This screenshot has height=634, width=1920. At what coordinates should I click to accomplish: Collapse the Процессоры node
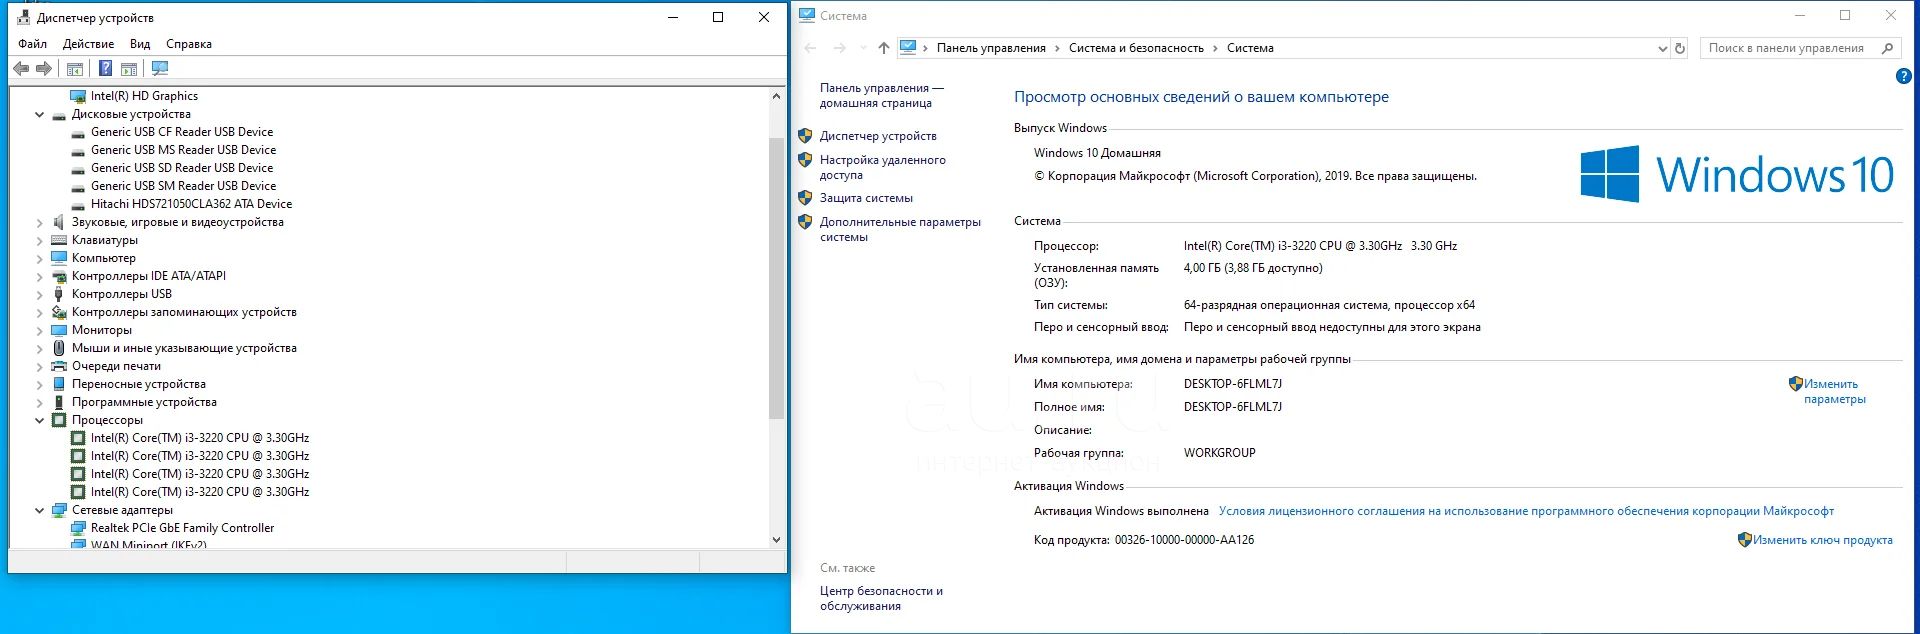pos(40,420)
